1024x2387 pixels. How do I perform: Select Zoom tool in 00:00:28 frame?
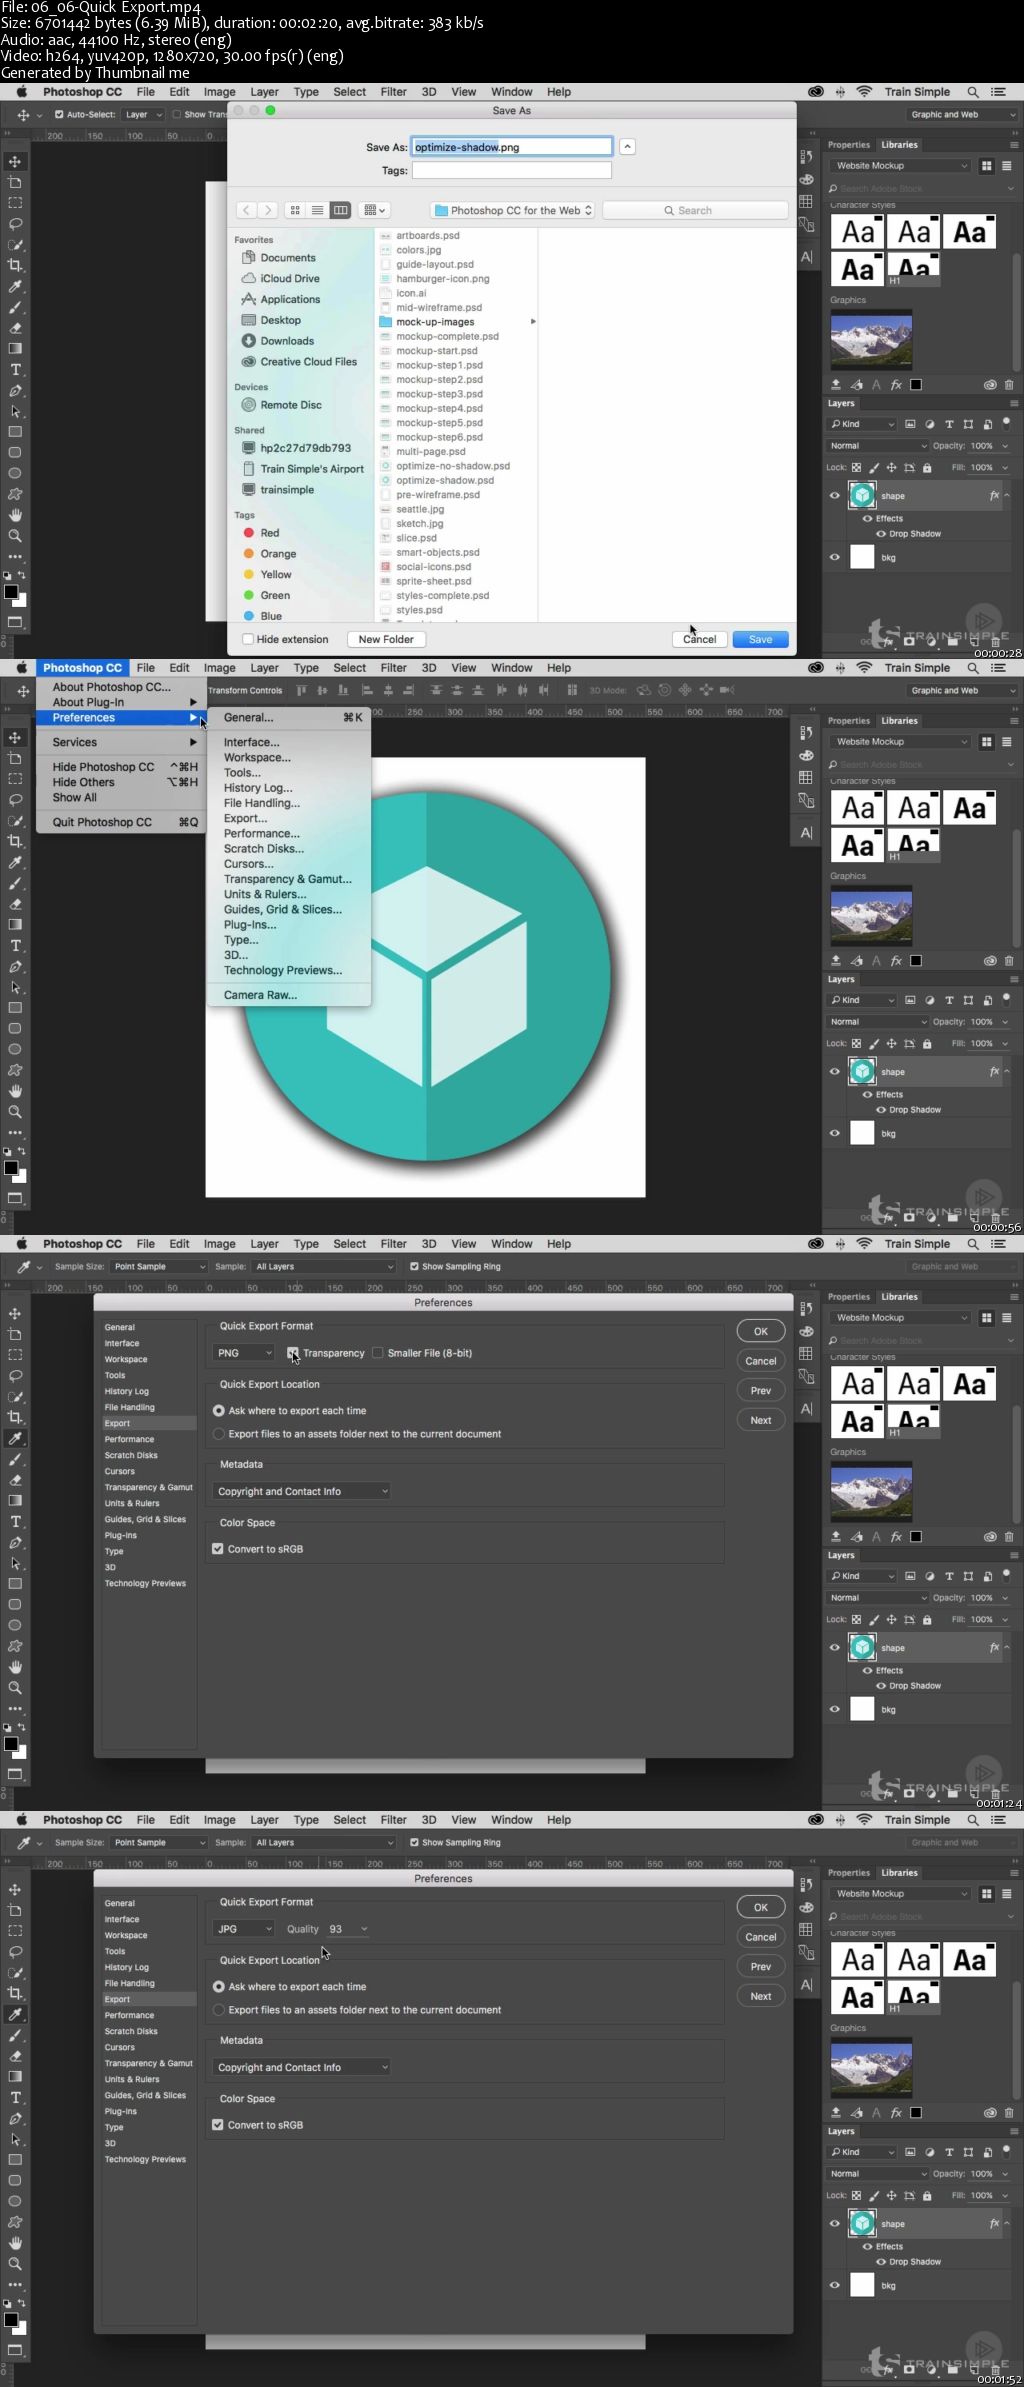pos(15,536)
